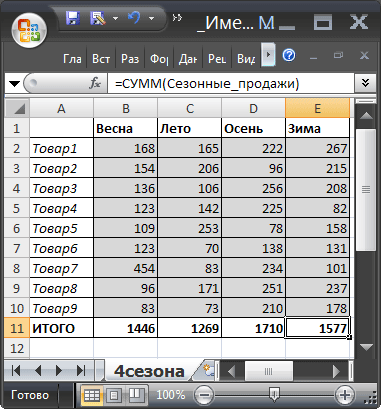Expand the formula bar with chevron
381x409 pixels.
coord(365,83)
